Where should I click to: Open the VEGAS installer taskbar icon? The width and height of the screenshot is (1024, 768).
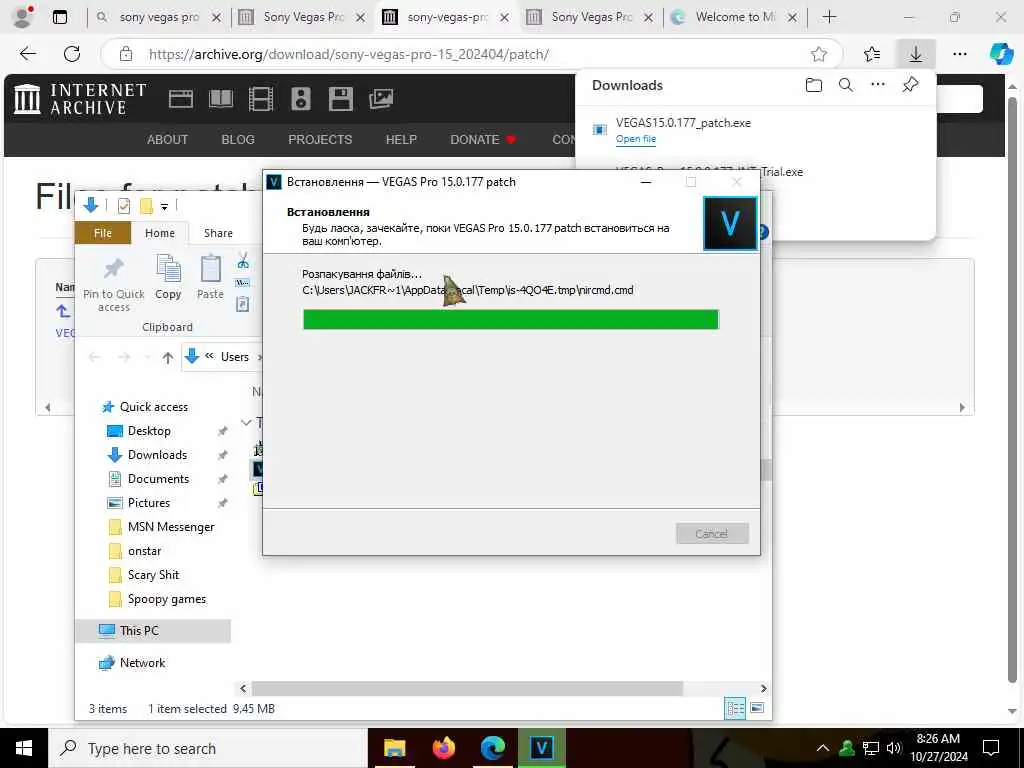click(x=541, y=748)
